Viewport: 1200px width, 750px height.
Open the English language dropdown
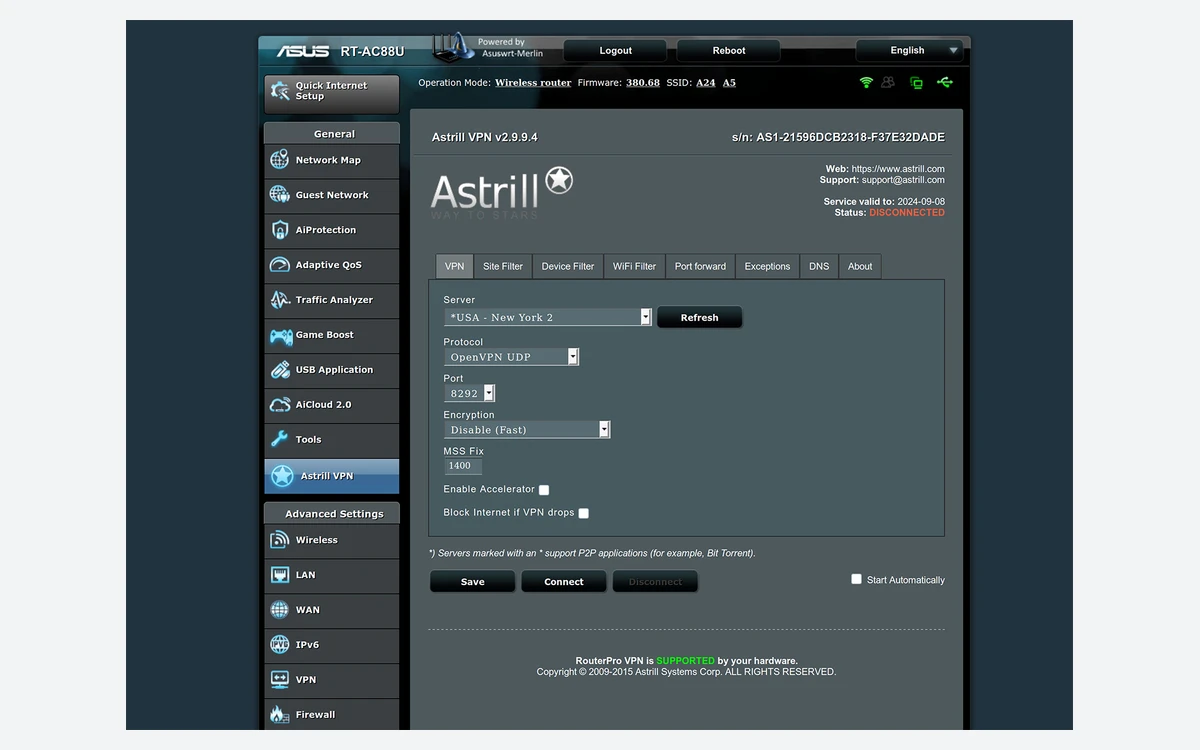[909, 50]
